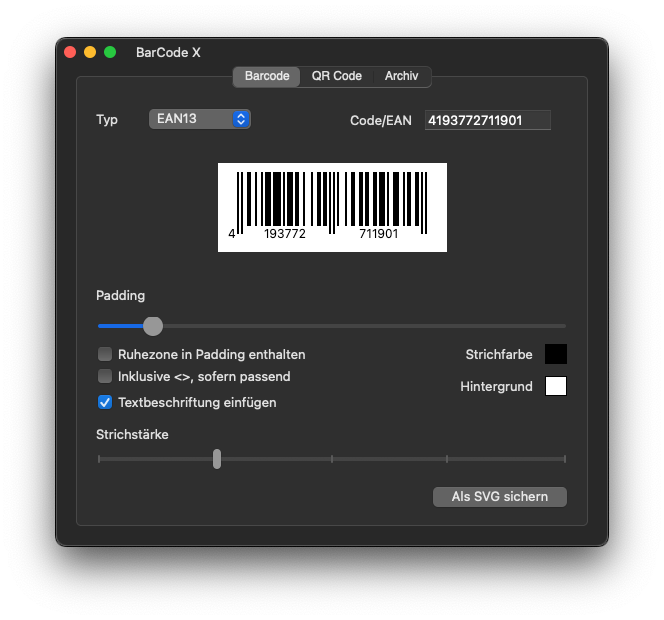Uncheck Textbeschriftung einfügen checkbox
Image resolution: width=664 pixels, height=620 pixels.
point(105,402)
